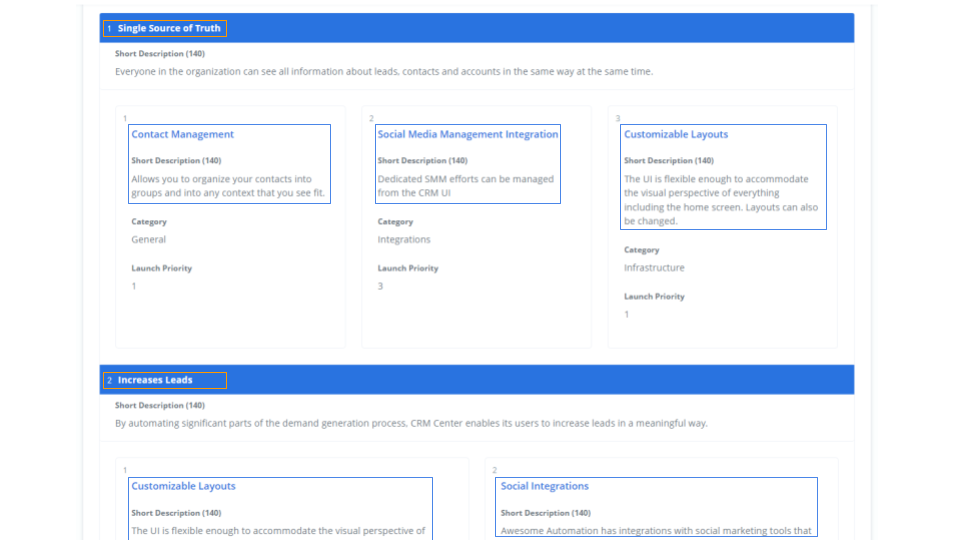960x540 pixels.
Task: Open Customizable Layouts link with Infrastructure category
Action: [676, 134]
